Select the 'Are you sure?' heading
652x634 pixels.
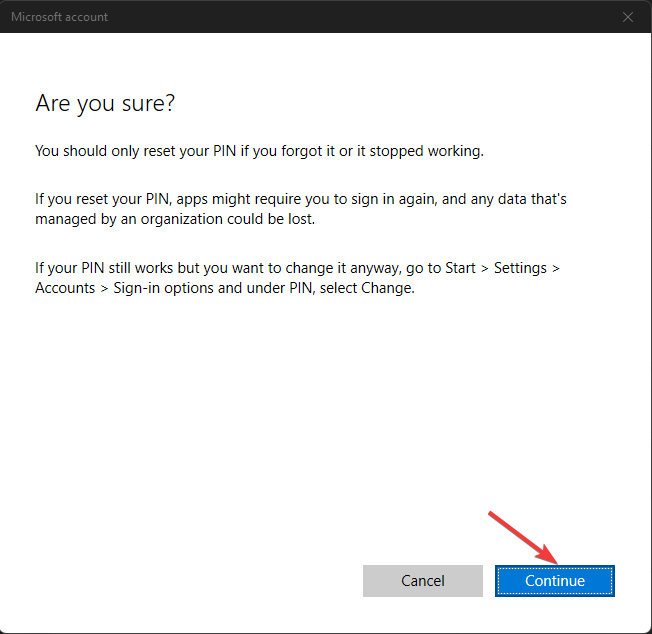coord(105,103)
